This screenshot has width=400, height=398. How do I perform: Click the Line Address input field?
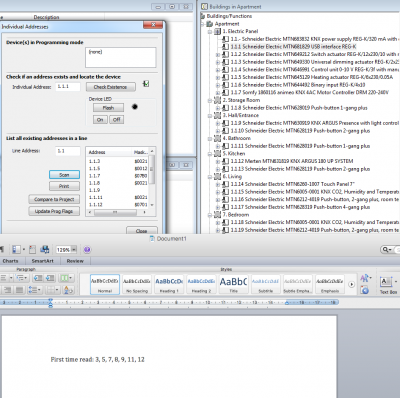68,151
